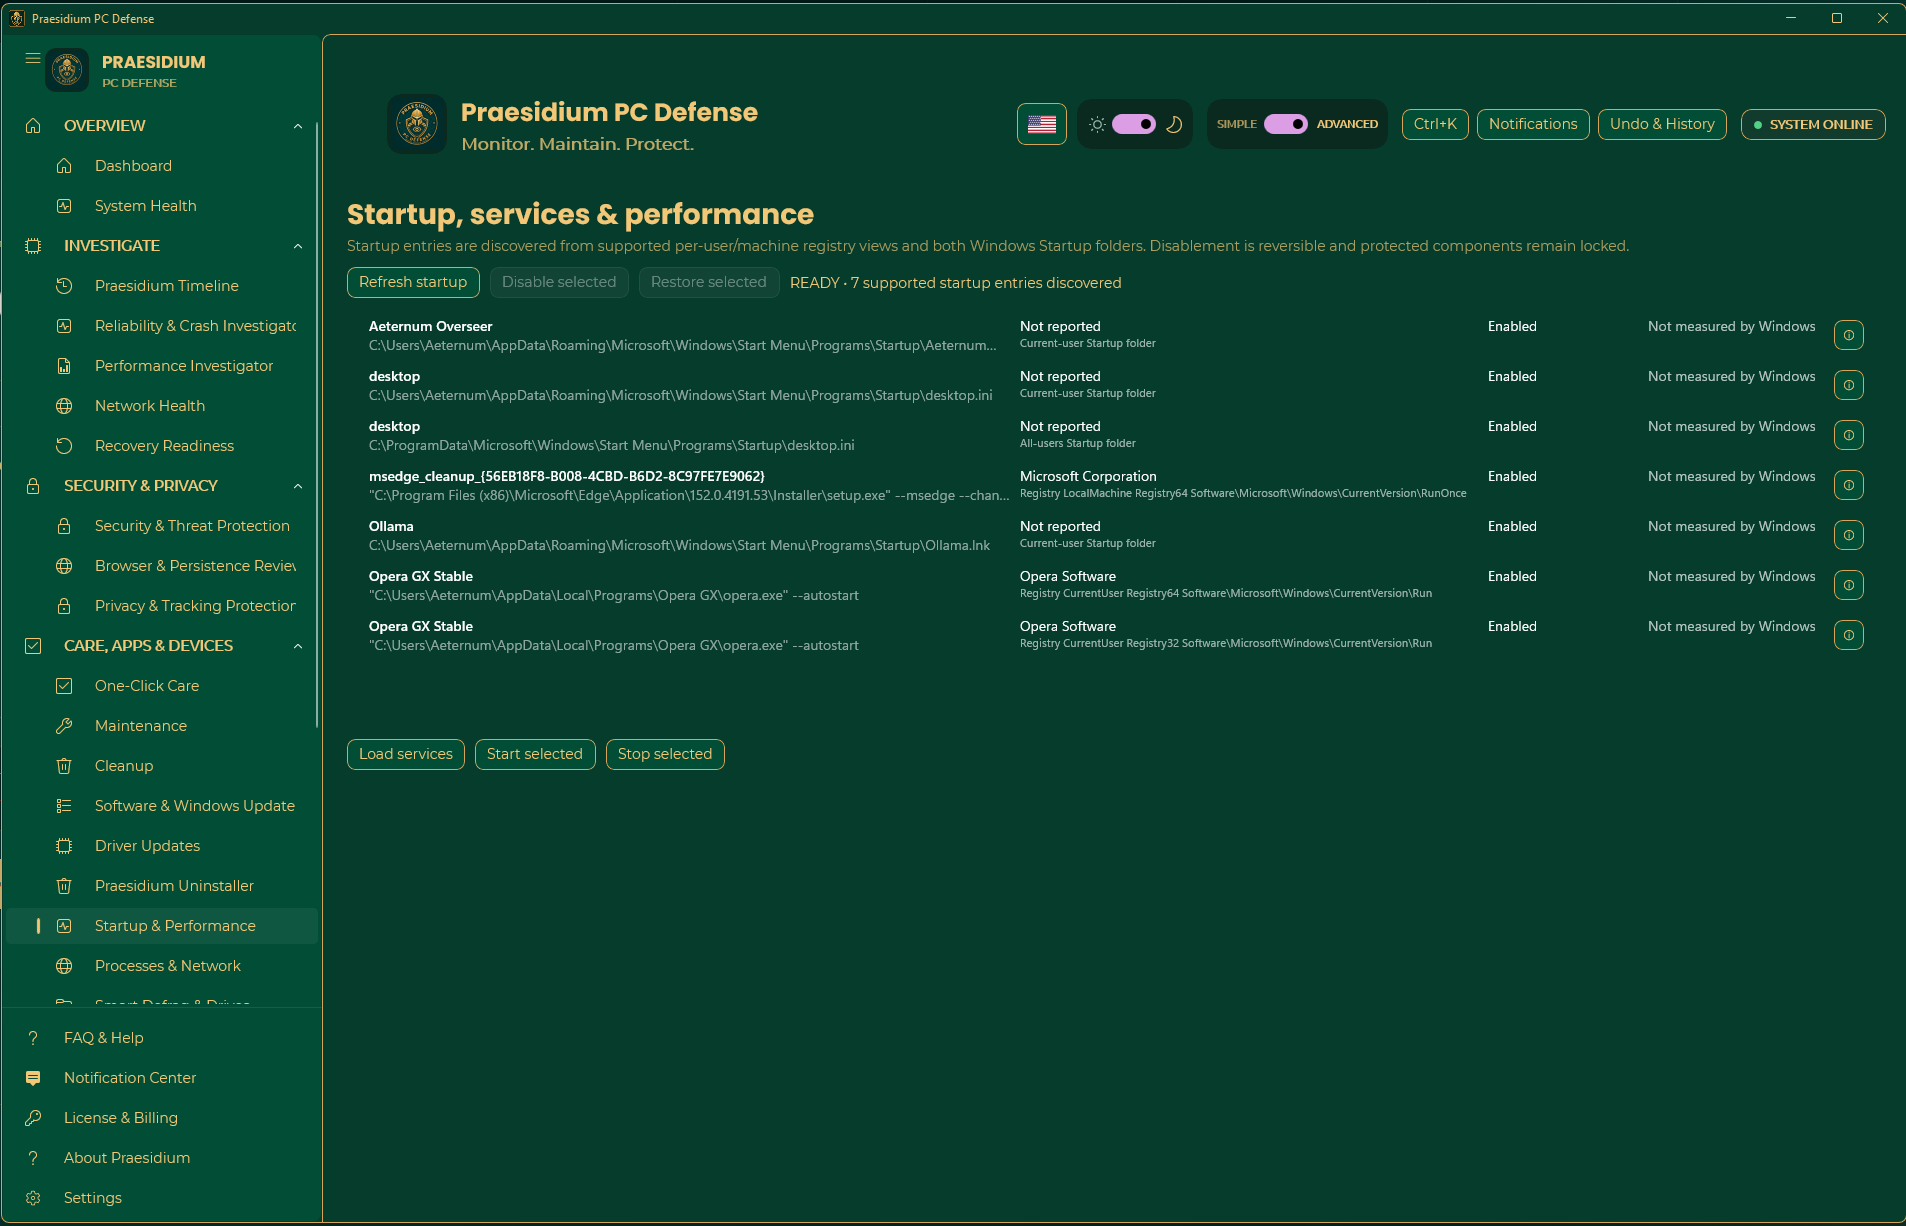Click the Dashboard home icon
1906x1226 pixels.
(x=64, y=166)
